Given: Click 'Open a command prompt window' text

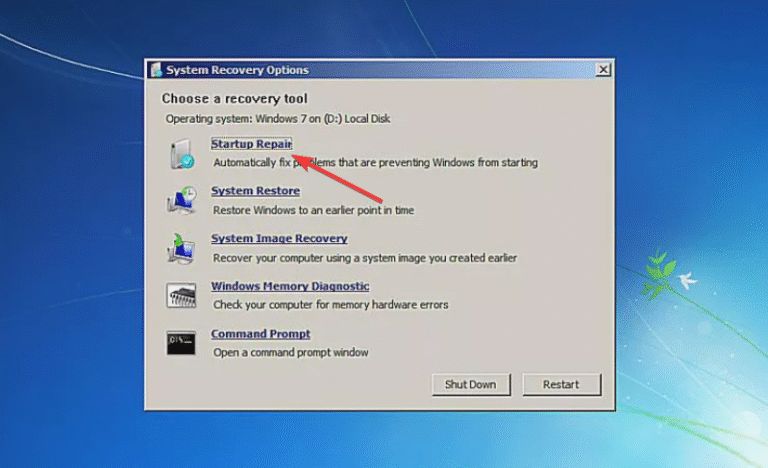Looking at the screenshot, I should [290, 352].
